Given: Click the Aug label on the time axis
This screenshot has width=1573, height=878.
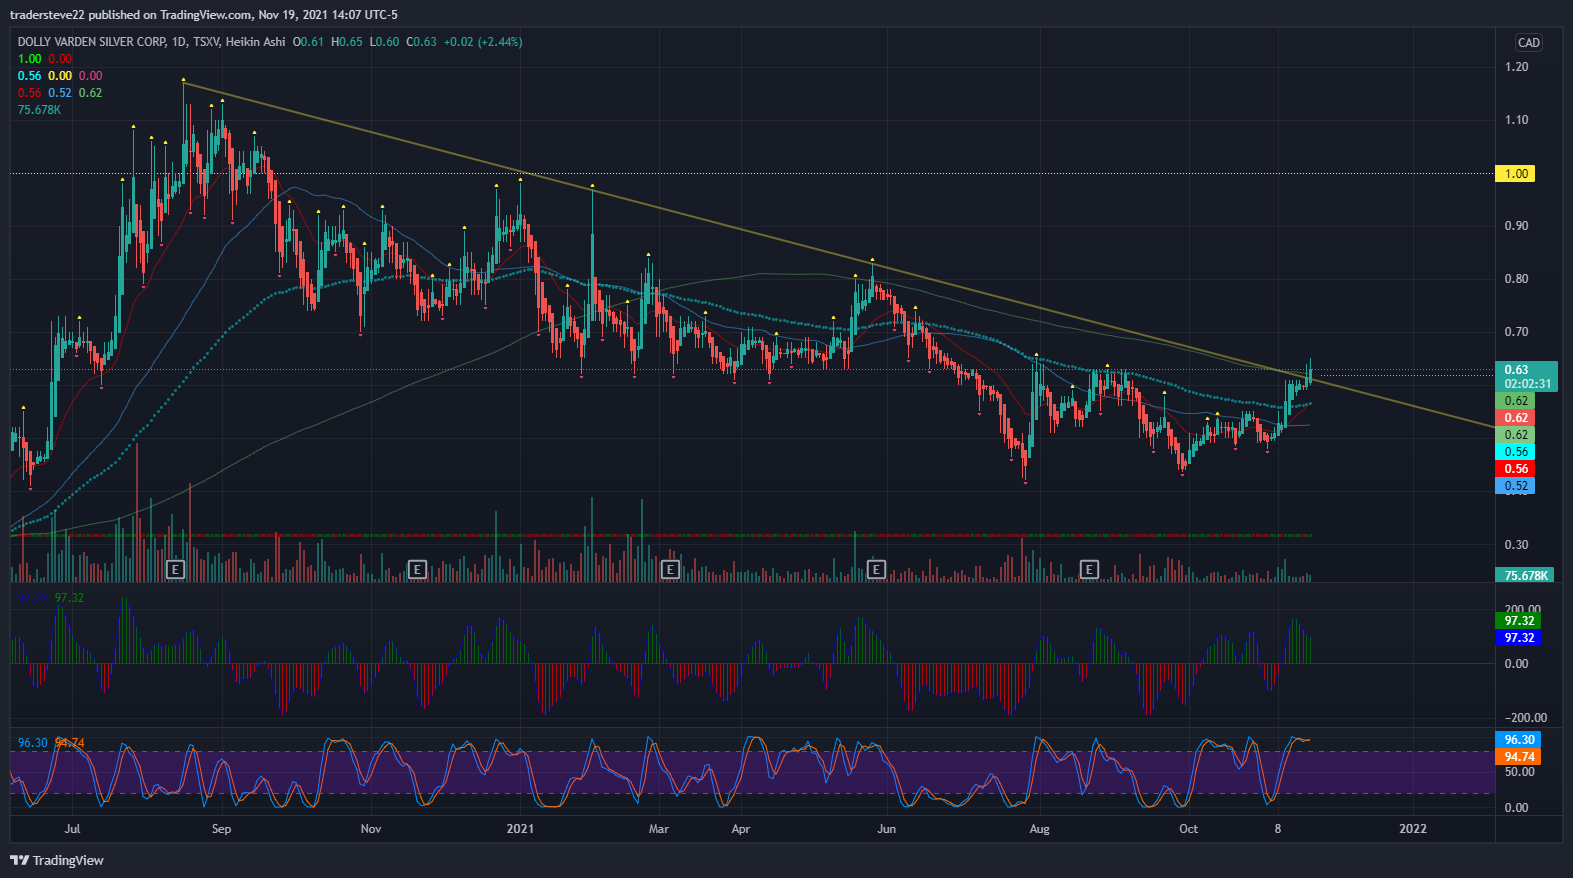Looking at the screenshot, I should pos(1040,829).
